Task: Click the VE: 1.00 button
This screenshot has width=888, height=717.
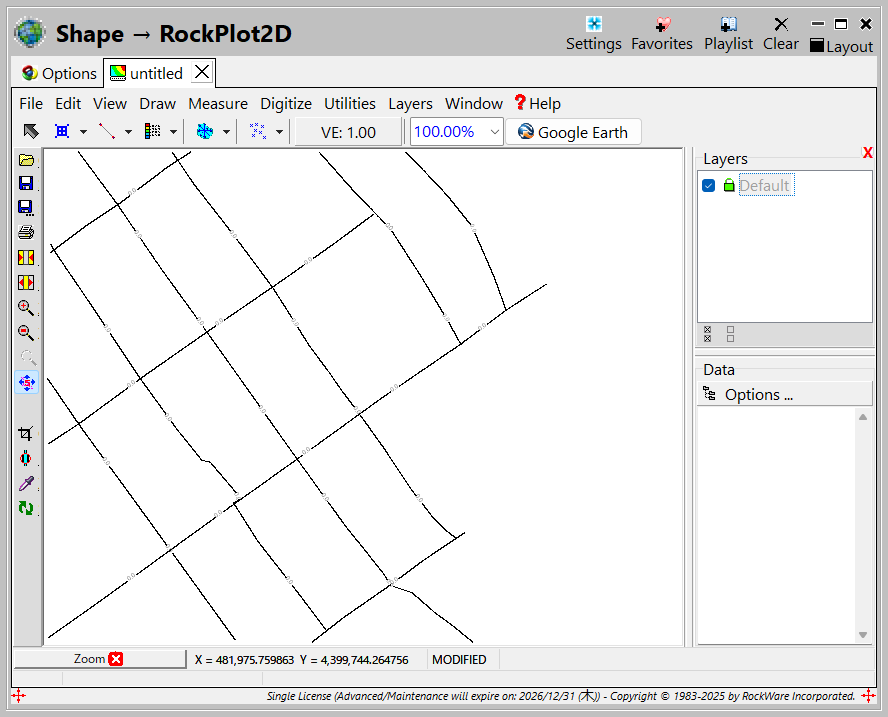Action: click(348, 132)
